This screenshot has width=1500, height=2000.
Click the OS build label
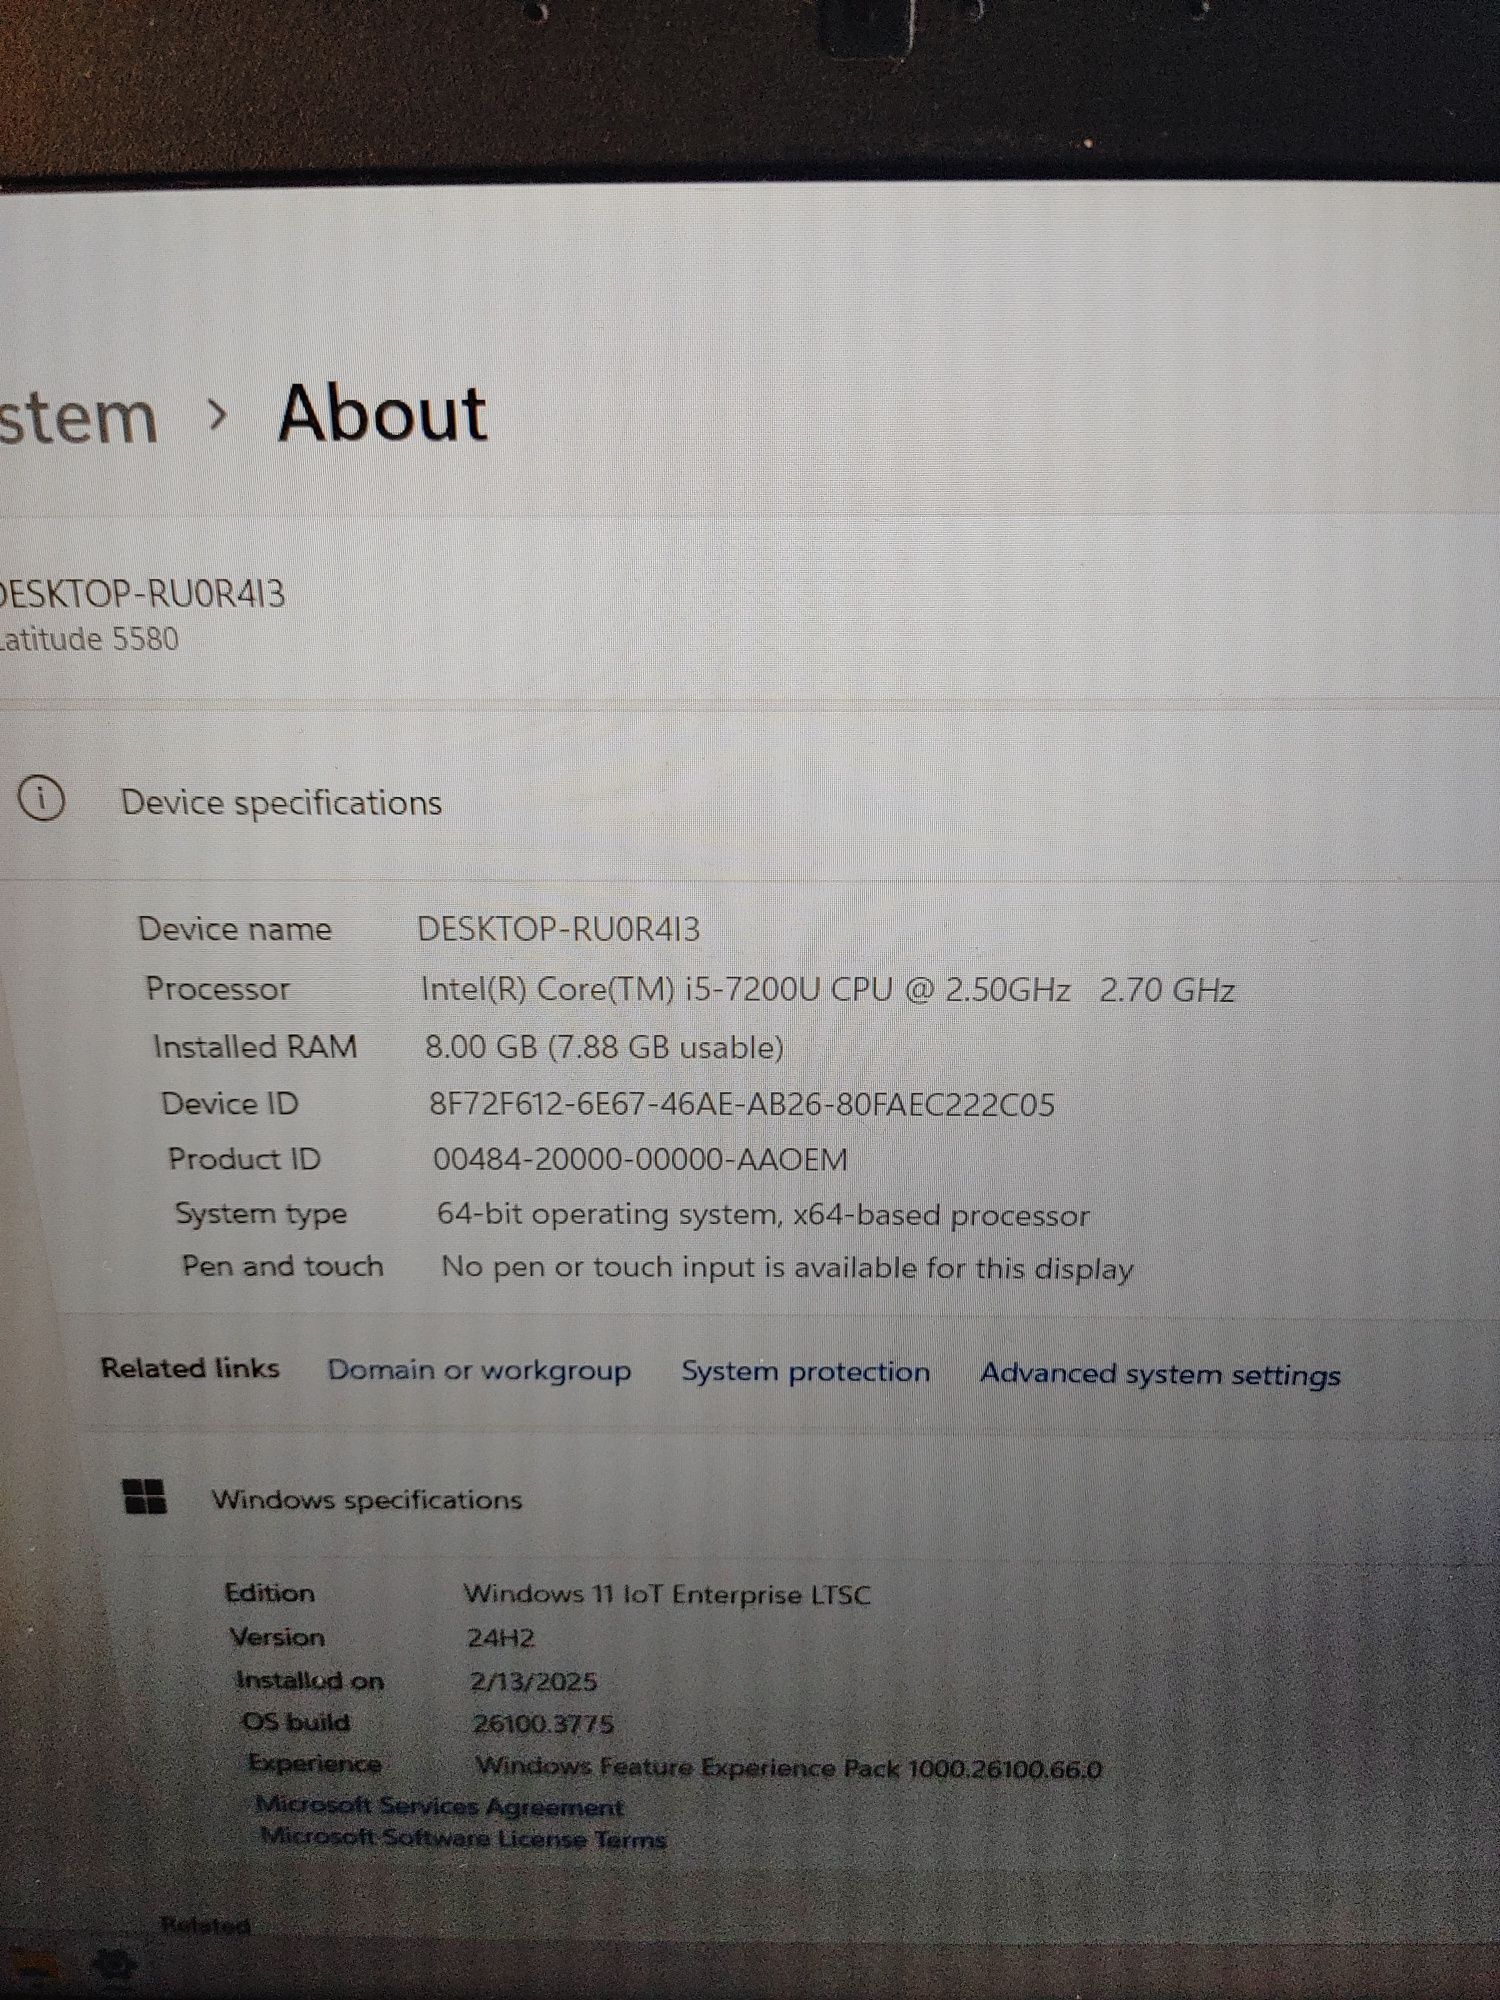pyautogui.click(x=296, y=1722)
